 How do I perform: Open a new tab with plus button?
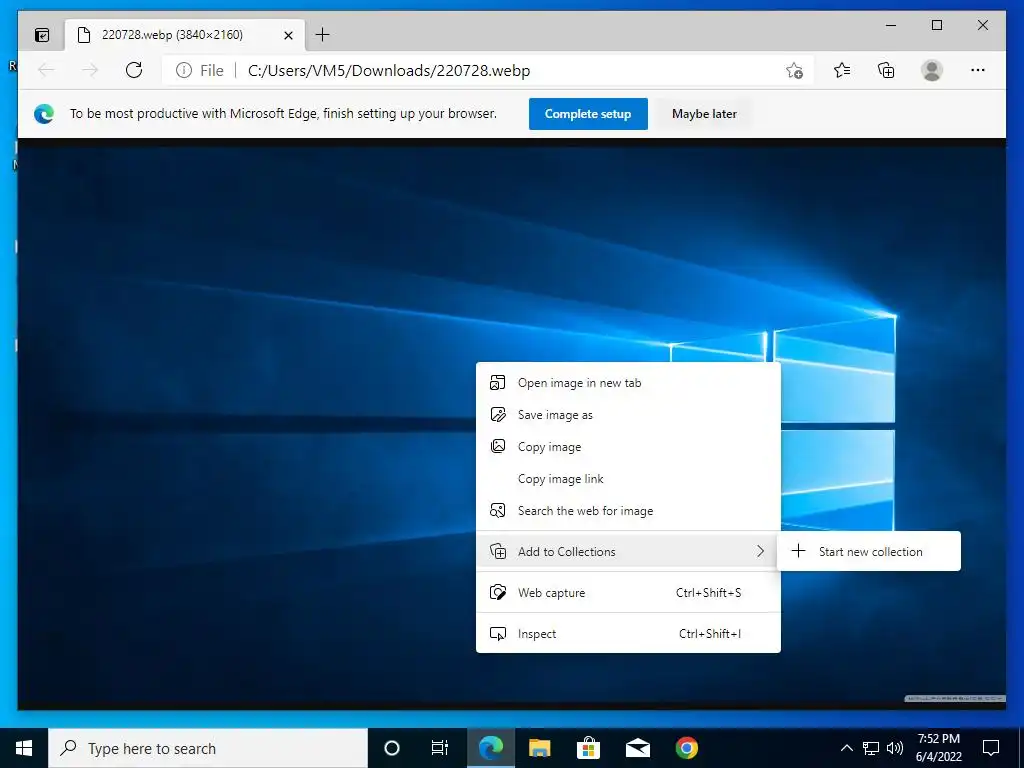point(322,35)
